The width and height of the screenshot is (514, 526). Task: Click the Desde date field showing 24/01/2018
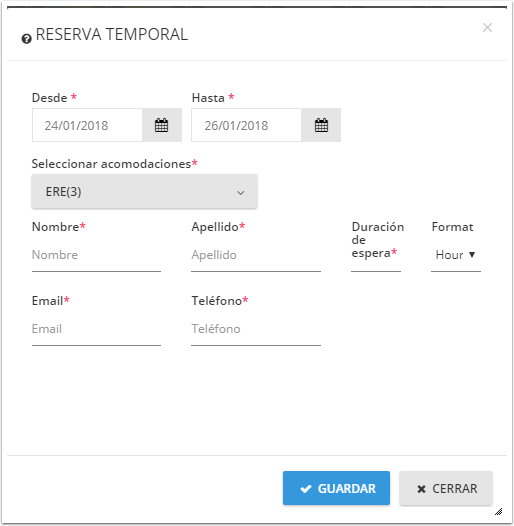(87, 125)
